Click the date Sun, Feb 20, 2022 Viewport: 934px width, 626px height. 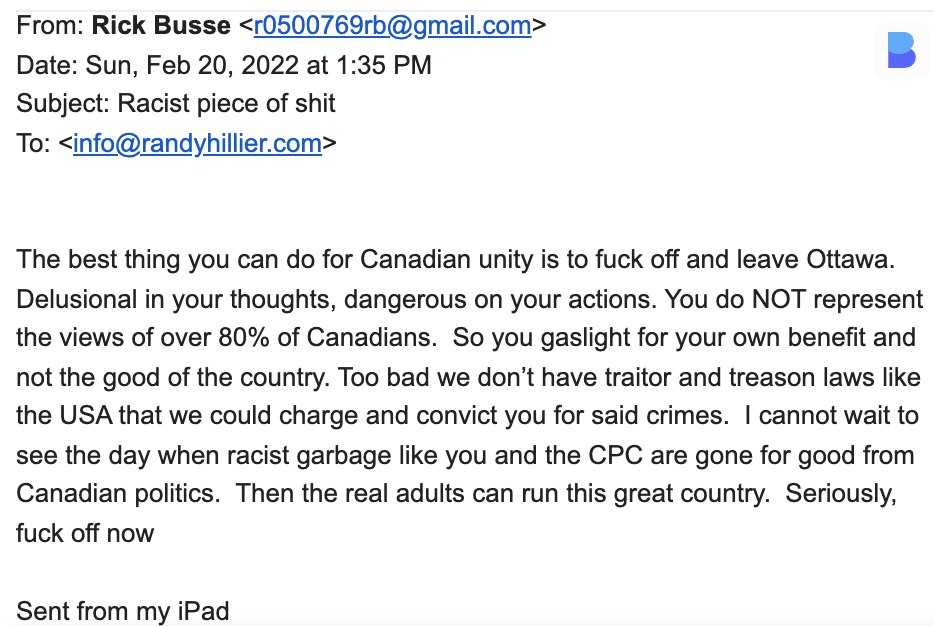tap(192, 66)
